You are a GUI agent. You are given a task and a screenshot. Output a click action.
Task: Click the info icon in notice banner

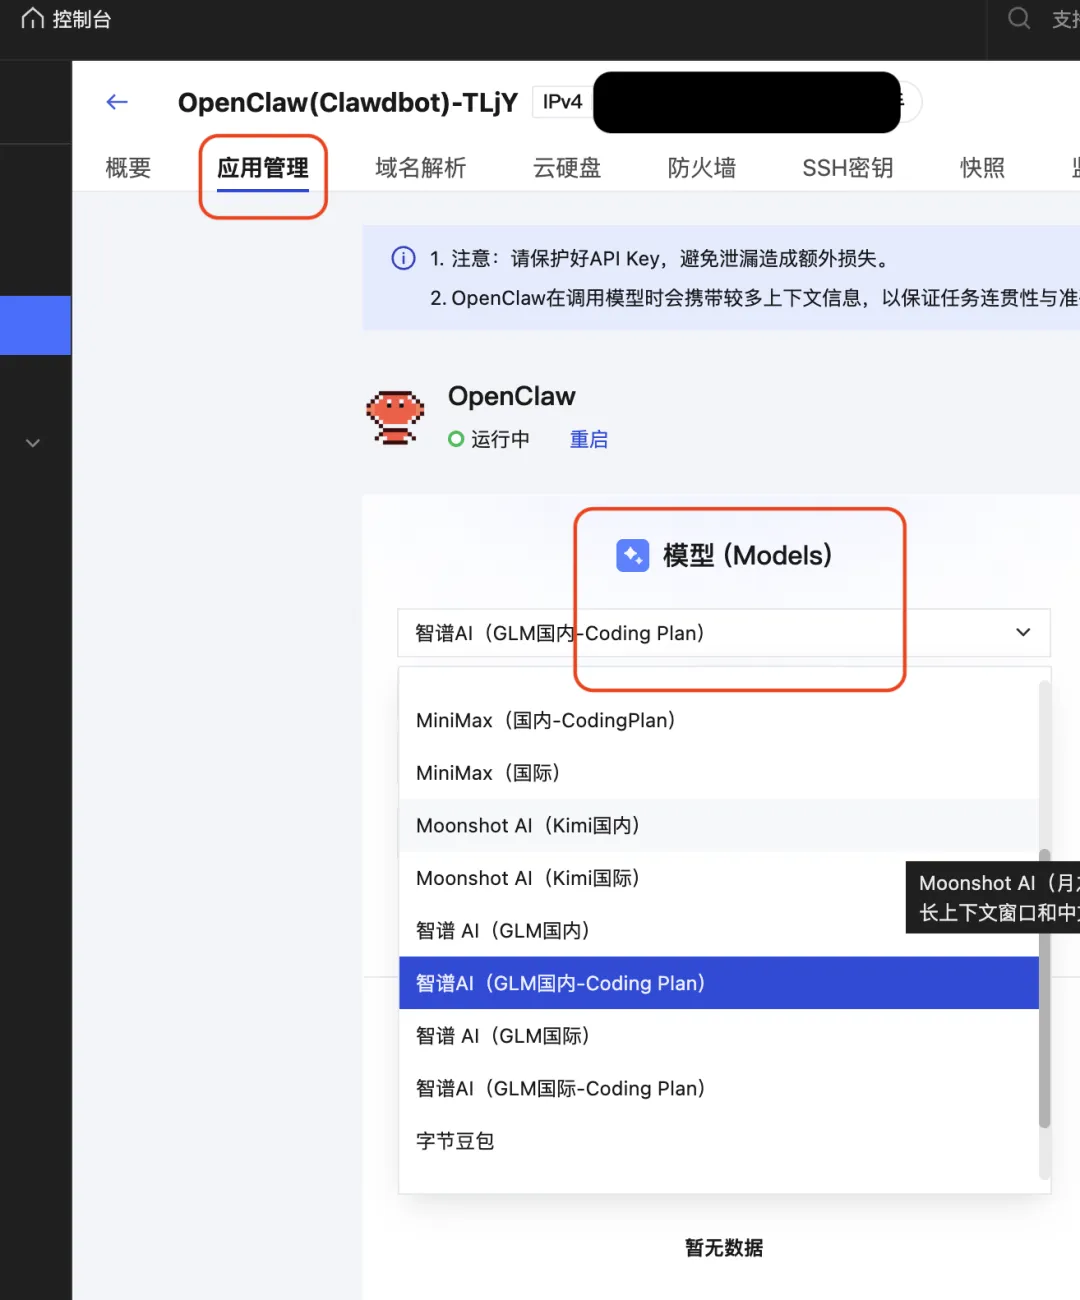point(403,258)
